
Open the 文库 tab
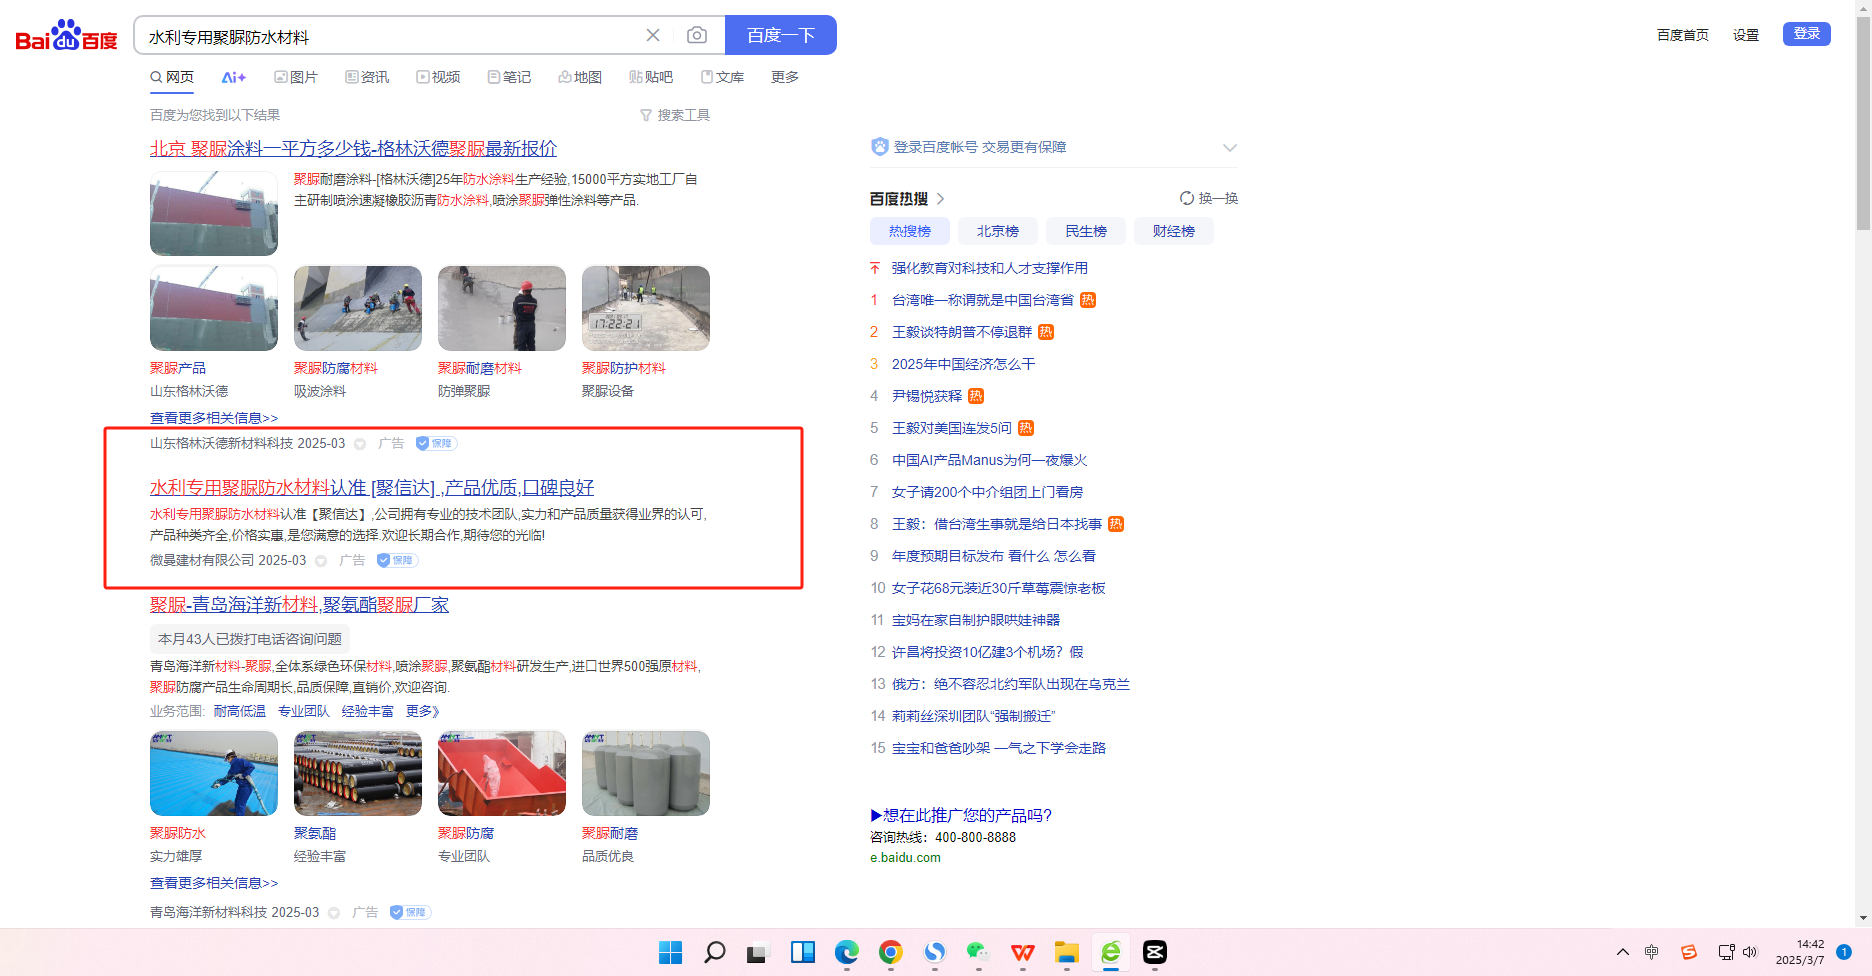722,77
